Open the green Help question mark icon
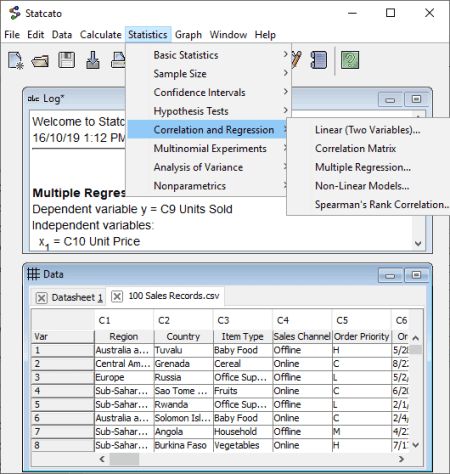 (350, 60)
